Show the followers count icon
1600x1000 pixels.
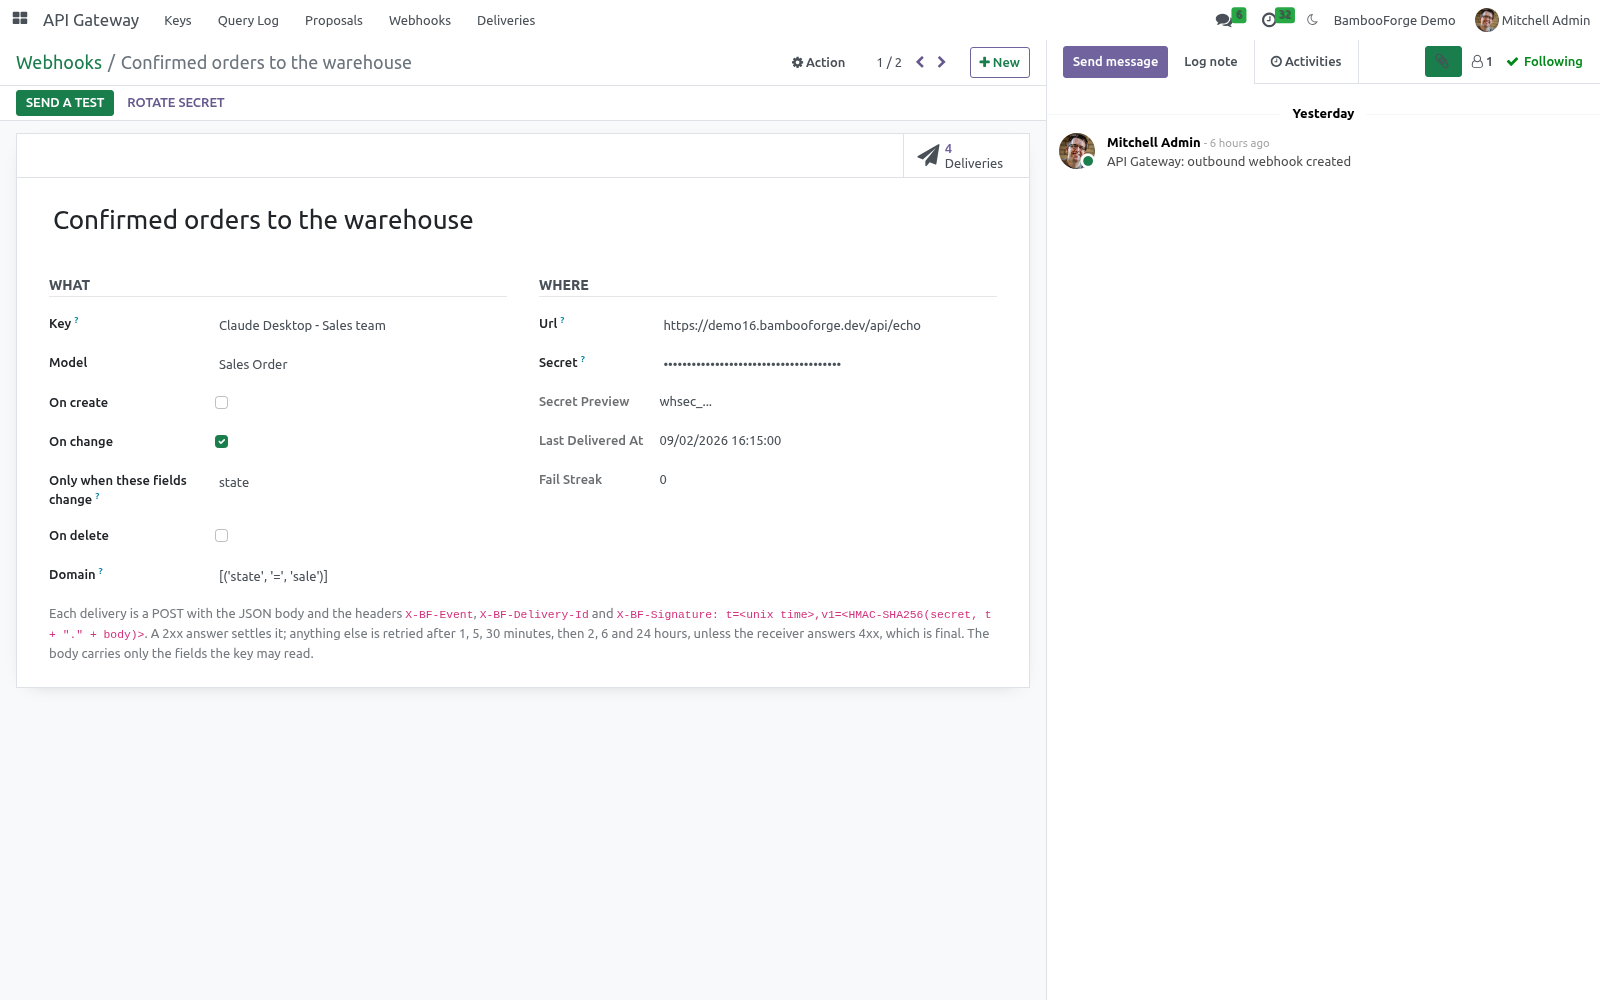click(x=1482, y=62)
